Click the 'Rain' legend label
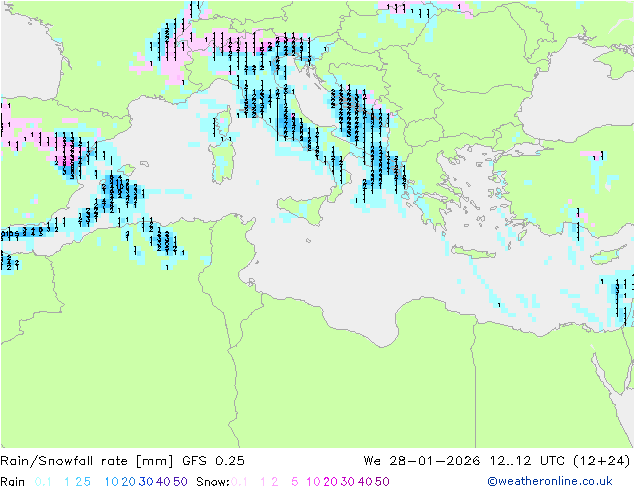This screenshot has width=634, height=490. [13, 482]
